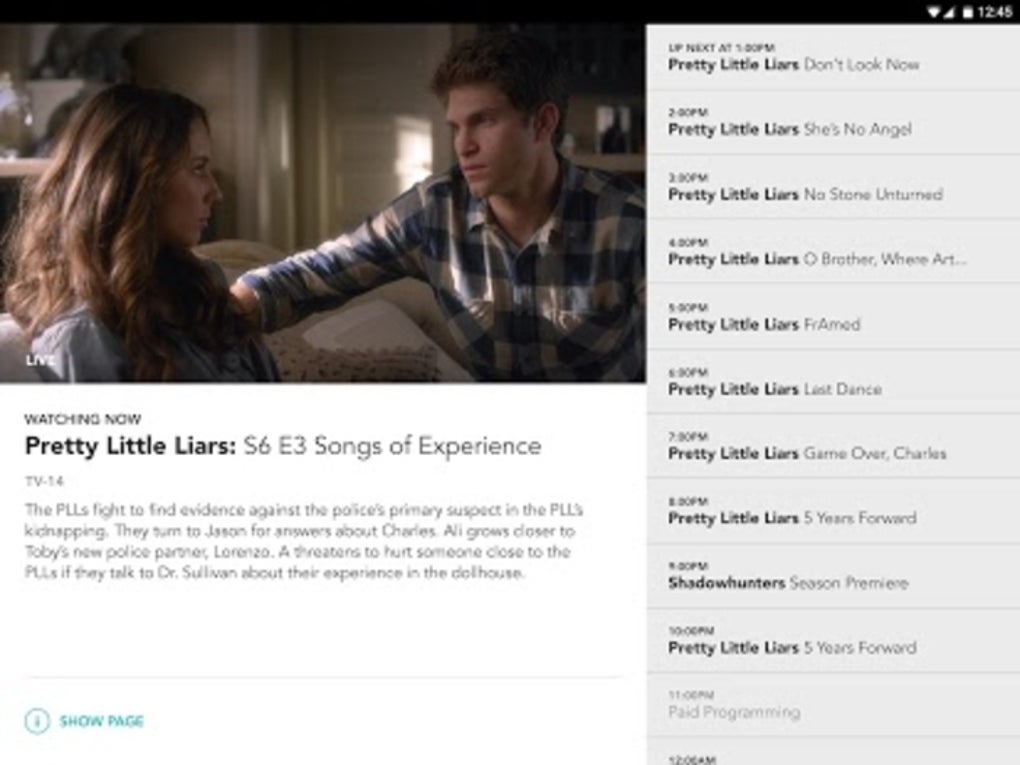1020x765 pixels.
Task: Tap the info icon beside Show Page
Action: (37, 721)
